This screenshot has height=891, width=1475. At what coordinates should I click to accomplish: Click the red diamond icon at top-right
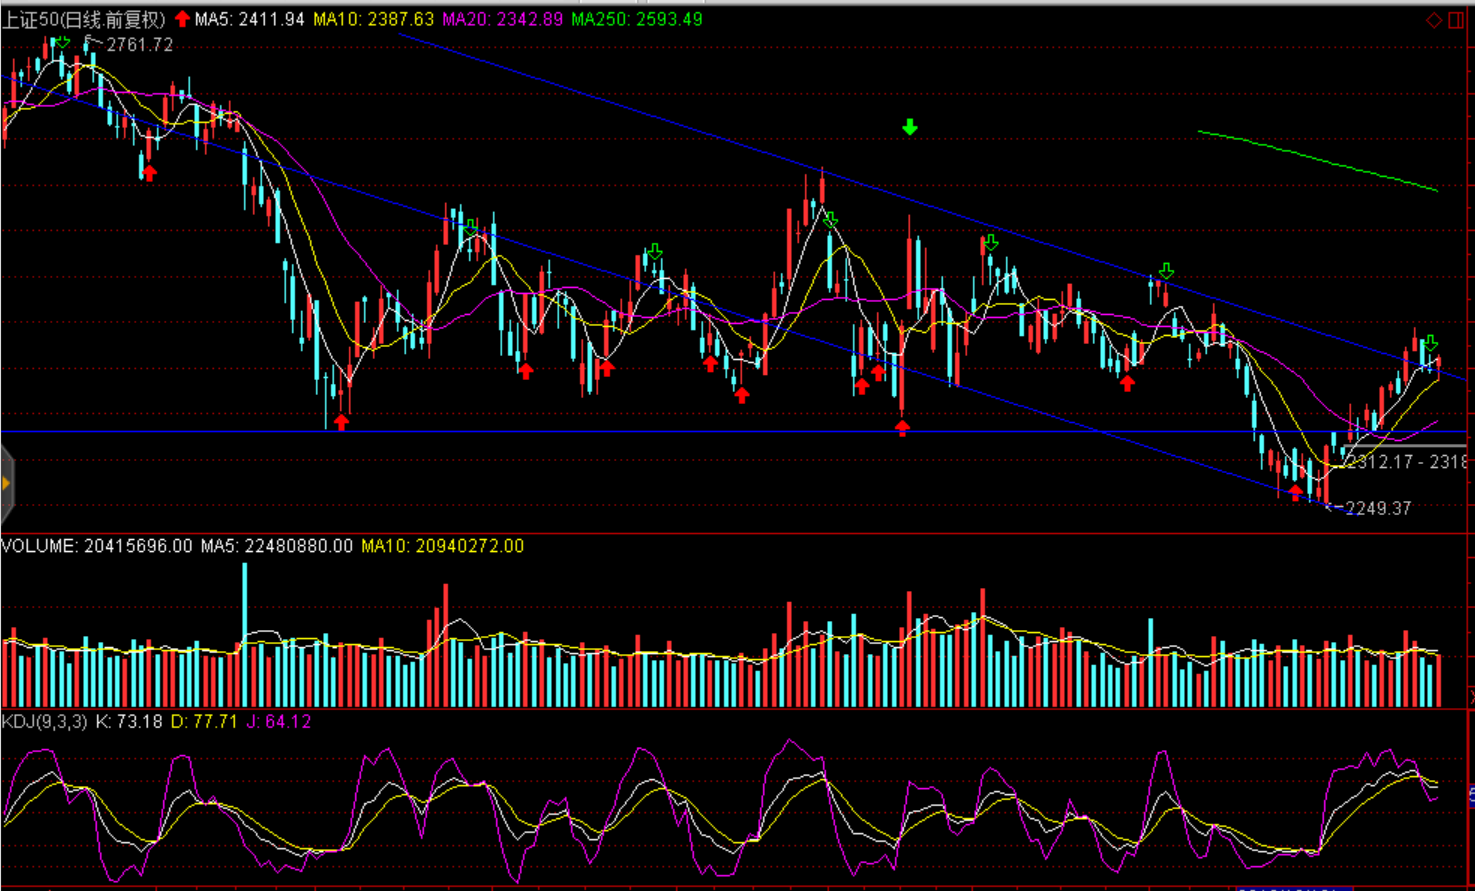pos(1433,20)
